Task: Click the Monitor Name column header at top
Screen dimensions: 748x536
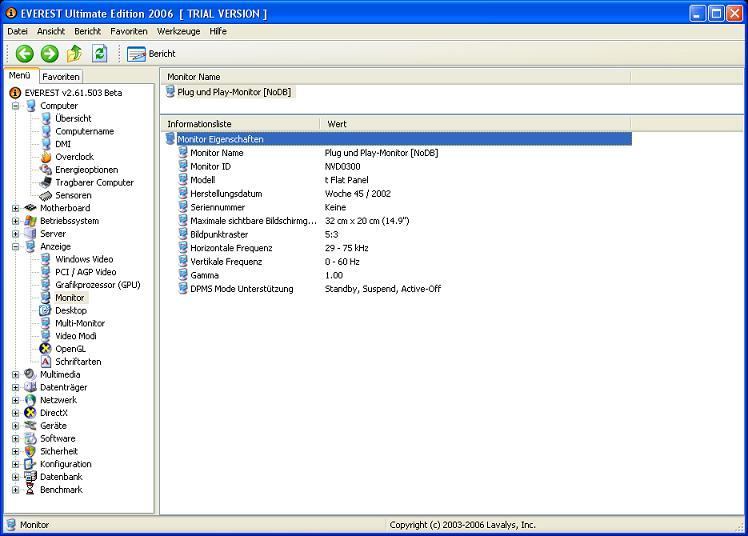Action: pos(396,77)
